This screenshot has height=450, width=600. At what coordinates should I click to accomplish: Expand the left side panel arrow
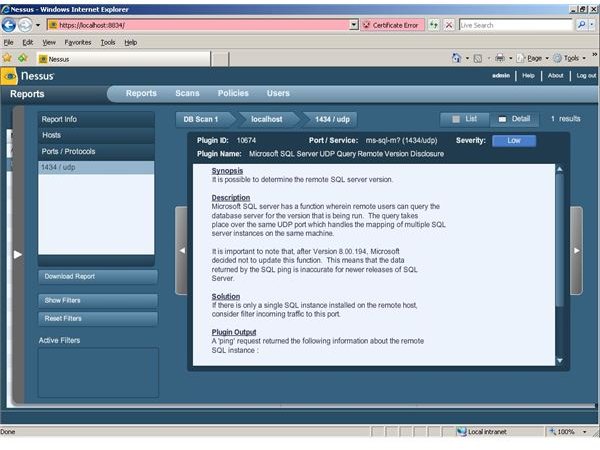click(x=18, y=254)
